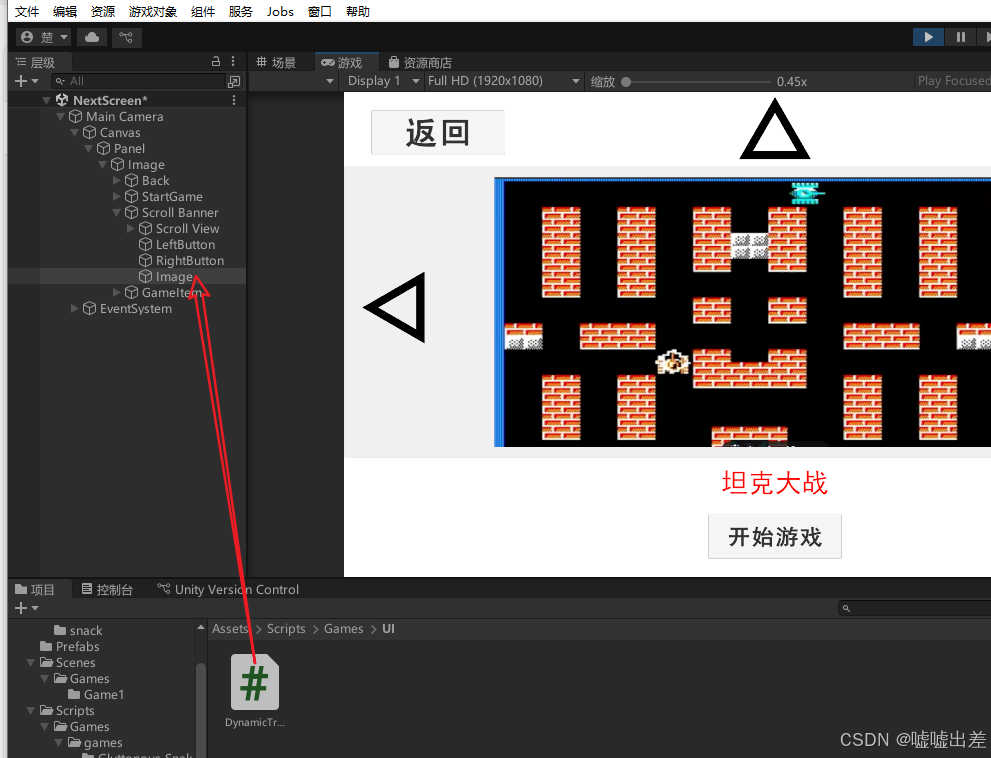
Task: Open the Display 1 dropdown
Action: tap(383, 81)
